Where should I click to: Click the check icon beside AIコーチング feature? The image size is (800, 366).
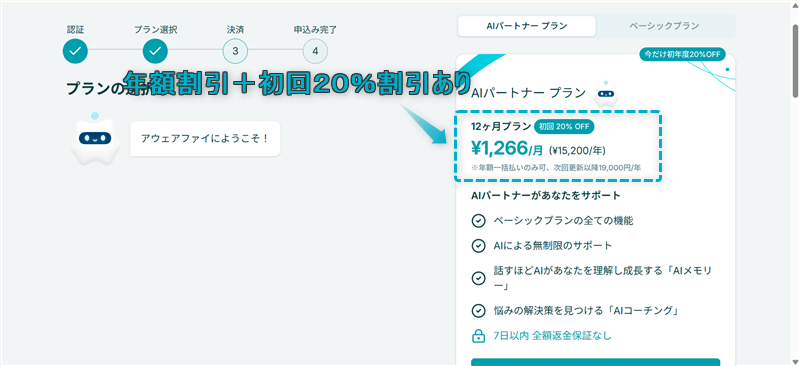click(478, 311)
